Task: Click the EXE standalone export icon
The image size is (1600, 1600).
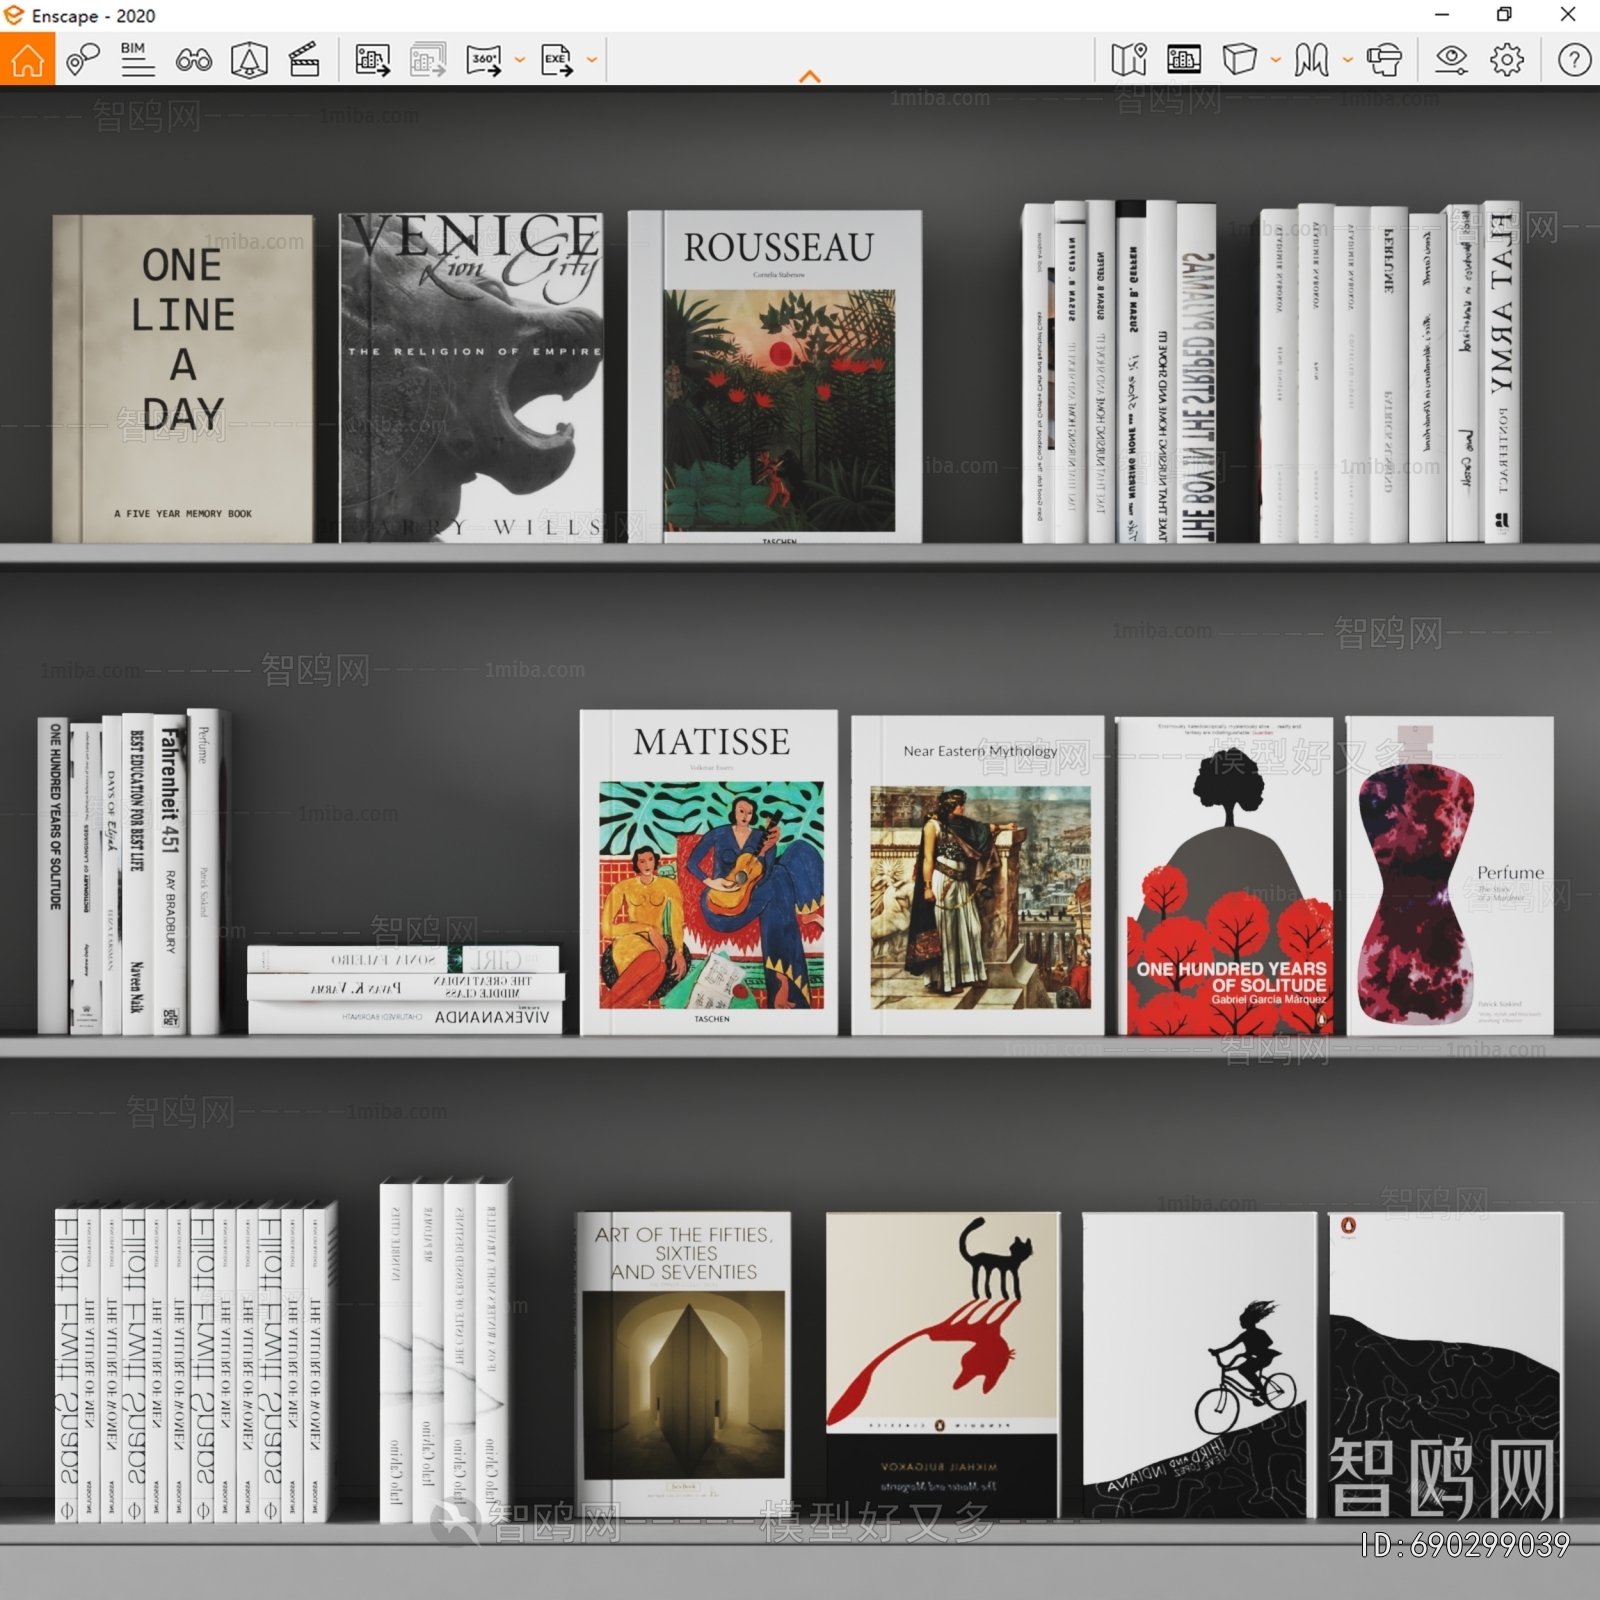Action: 557,60
